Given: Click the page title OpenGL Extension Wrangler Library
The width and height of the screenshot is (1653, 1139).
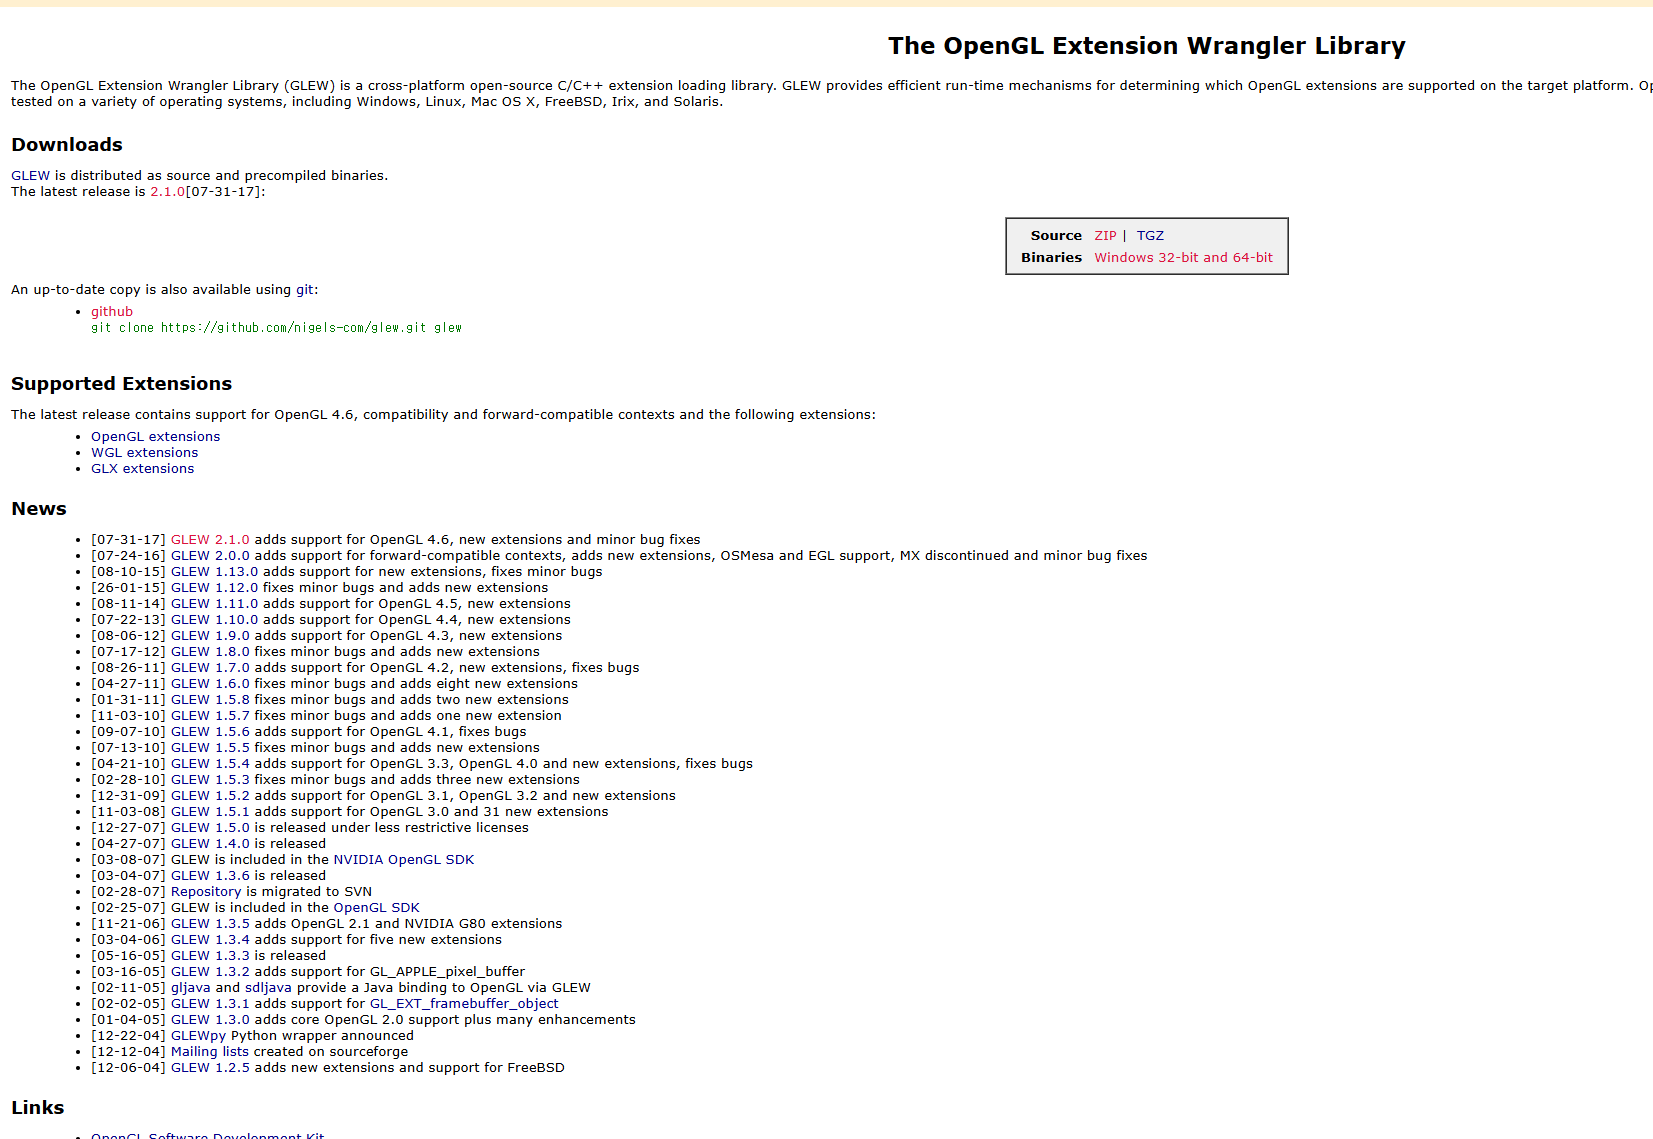Looking at the screenshot, I should 1146,46.
